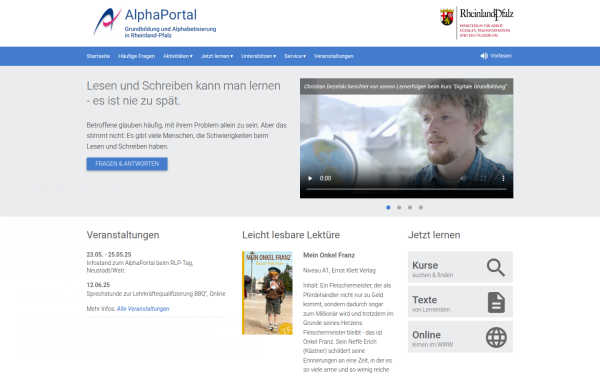This screenshot has width=600, height=375.
Task: Open Veranstaltungen in the navigation bar
Action: click(x=334, y=56)
